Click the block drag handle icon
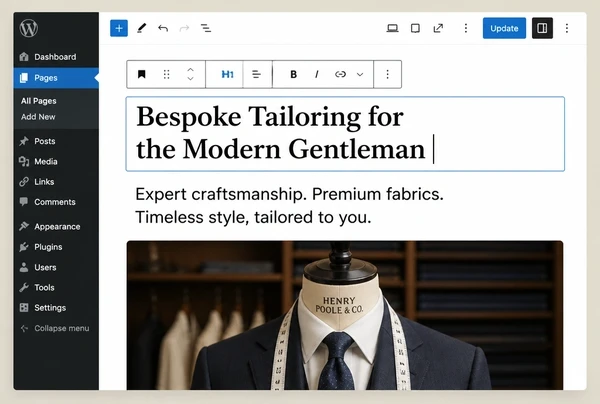Image resolution: width=600 pixels, height=404 pixels. tap(166, 74)
